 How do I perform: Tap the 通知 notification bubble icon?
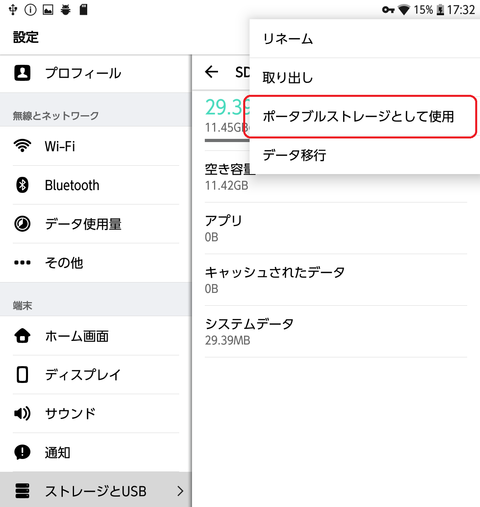(x=22, y=452)
